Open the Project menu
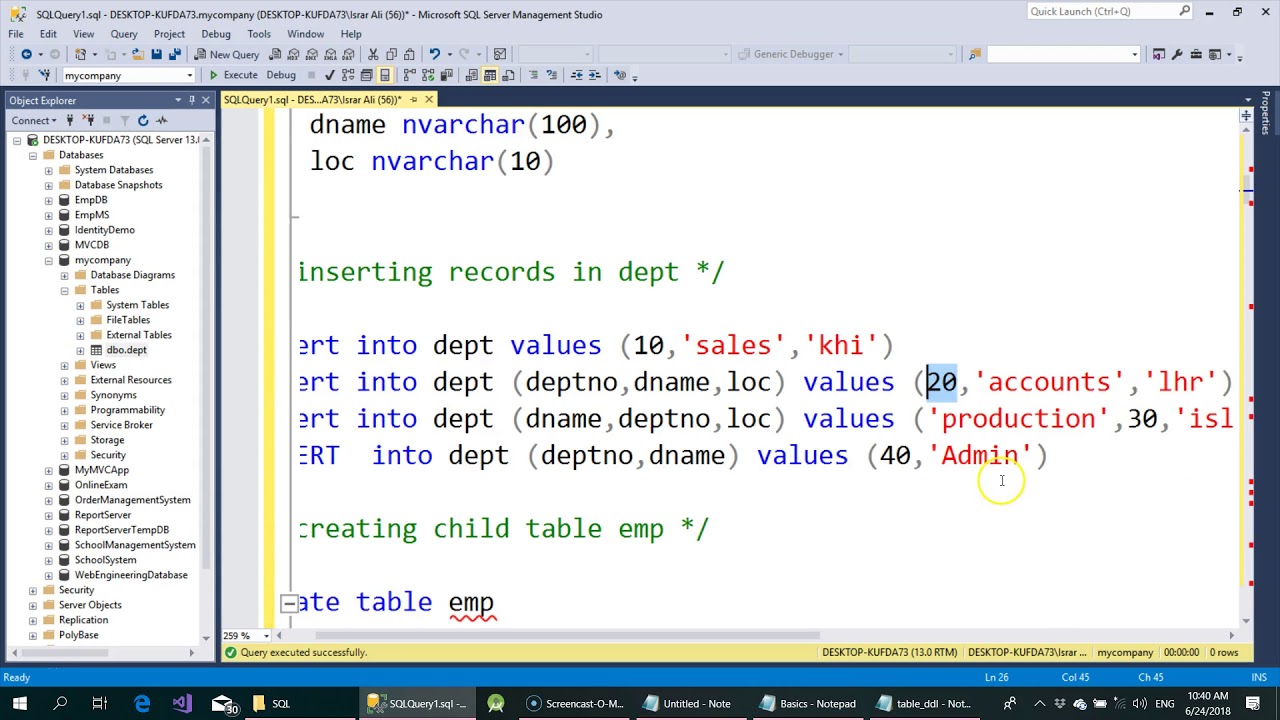This screenshot has width=1280, height=720. click(x=169, y=34)
